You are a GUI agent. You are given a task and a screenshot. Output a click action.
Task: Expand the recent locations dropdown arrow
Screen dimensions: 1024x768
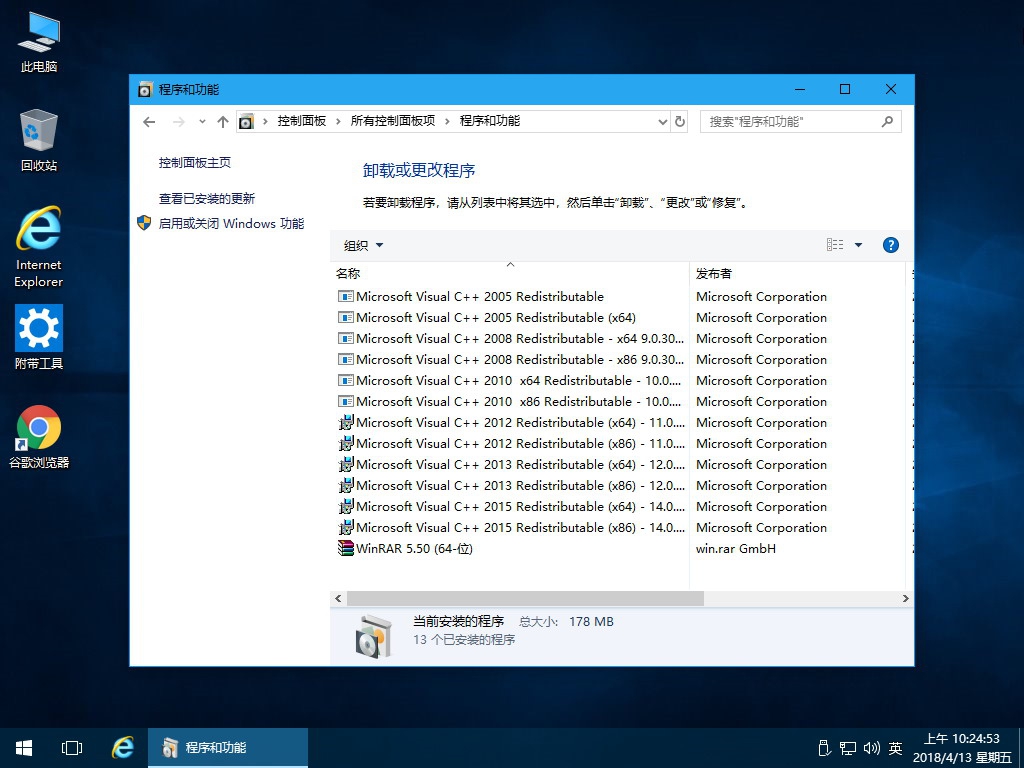[x=202, y=121]
